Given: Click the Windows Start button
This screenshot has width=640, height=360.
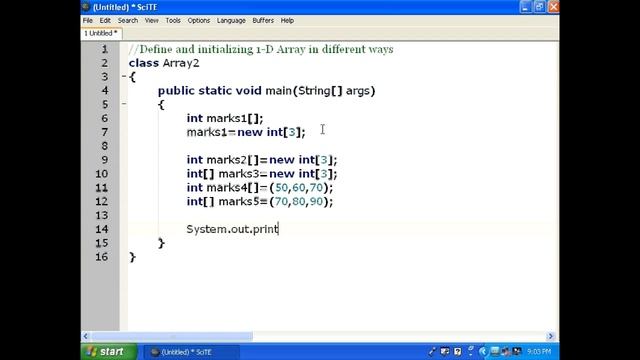Looking at the screenshot, I should (109, 351).
